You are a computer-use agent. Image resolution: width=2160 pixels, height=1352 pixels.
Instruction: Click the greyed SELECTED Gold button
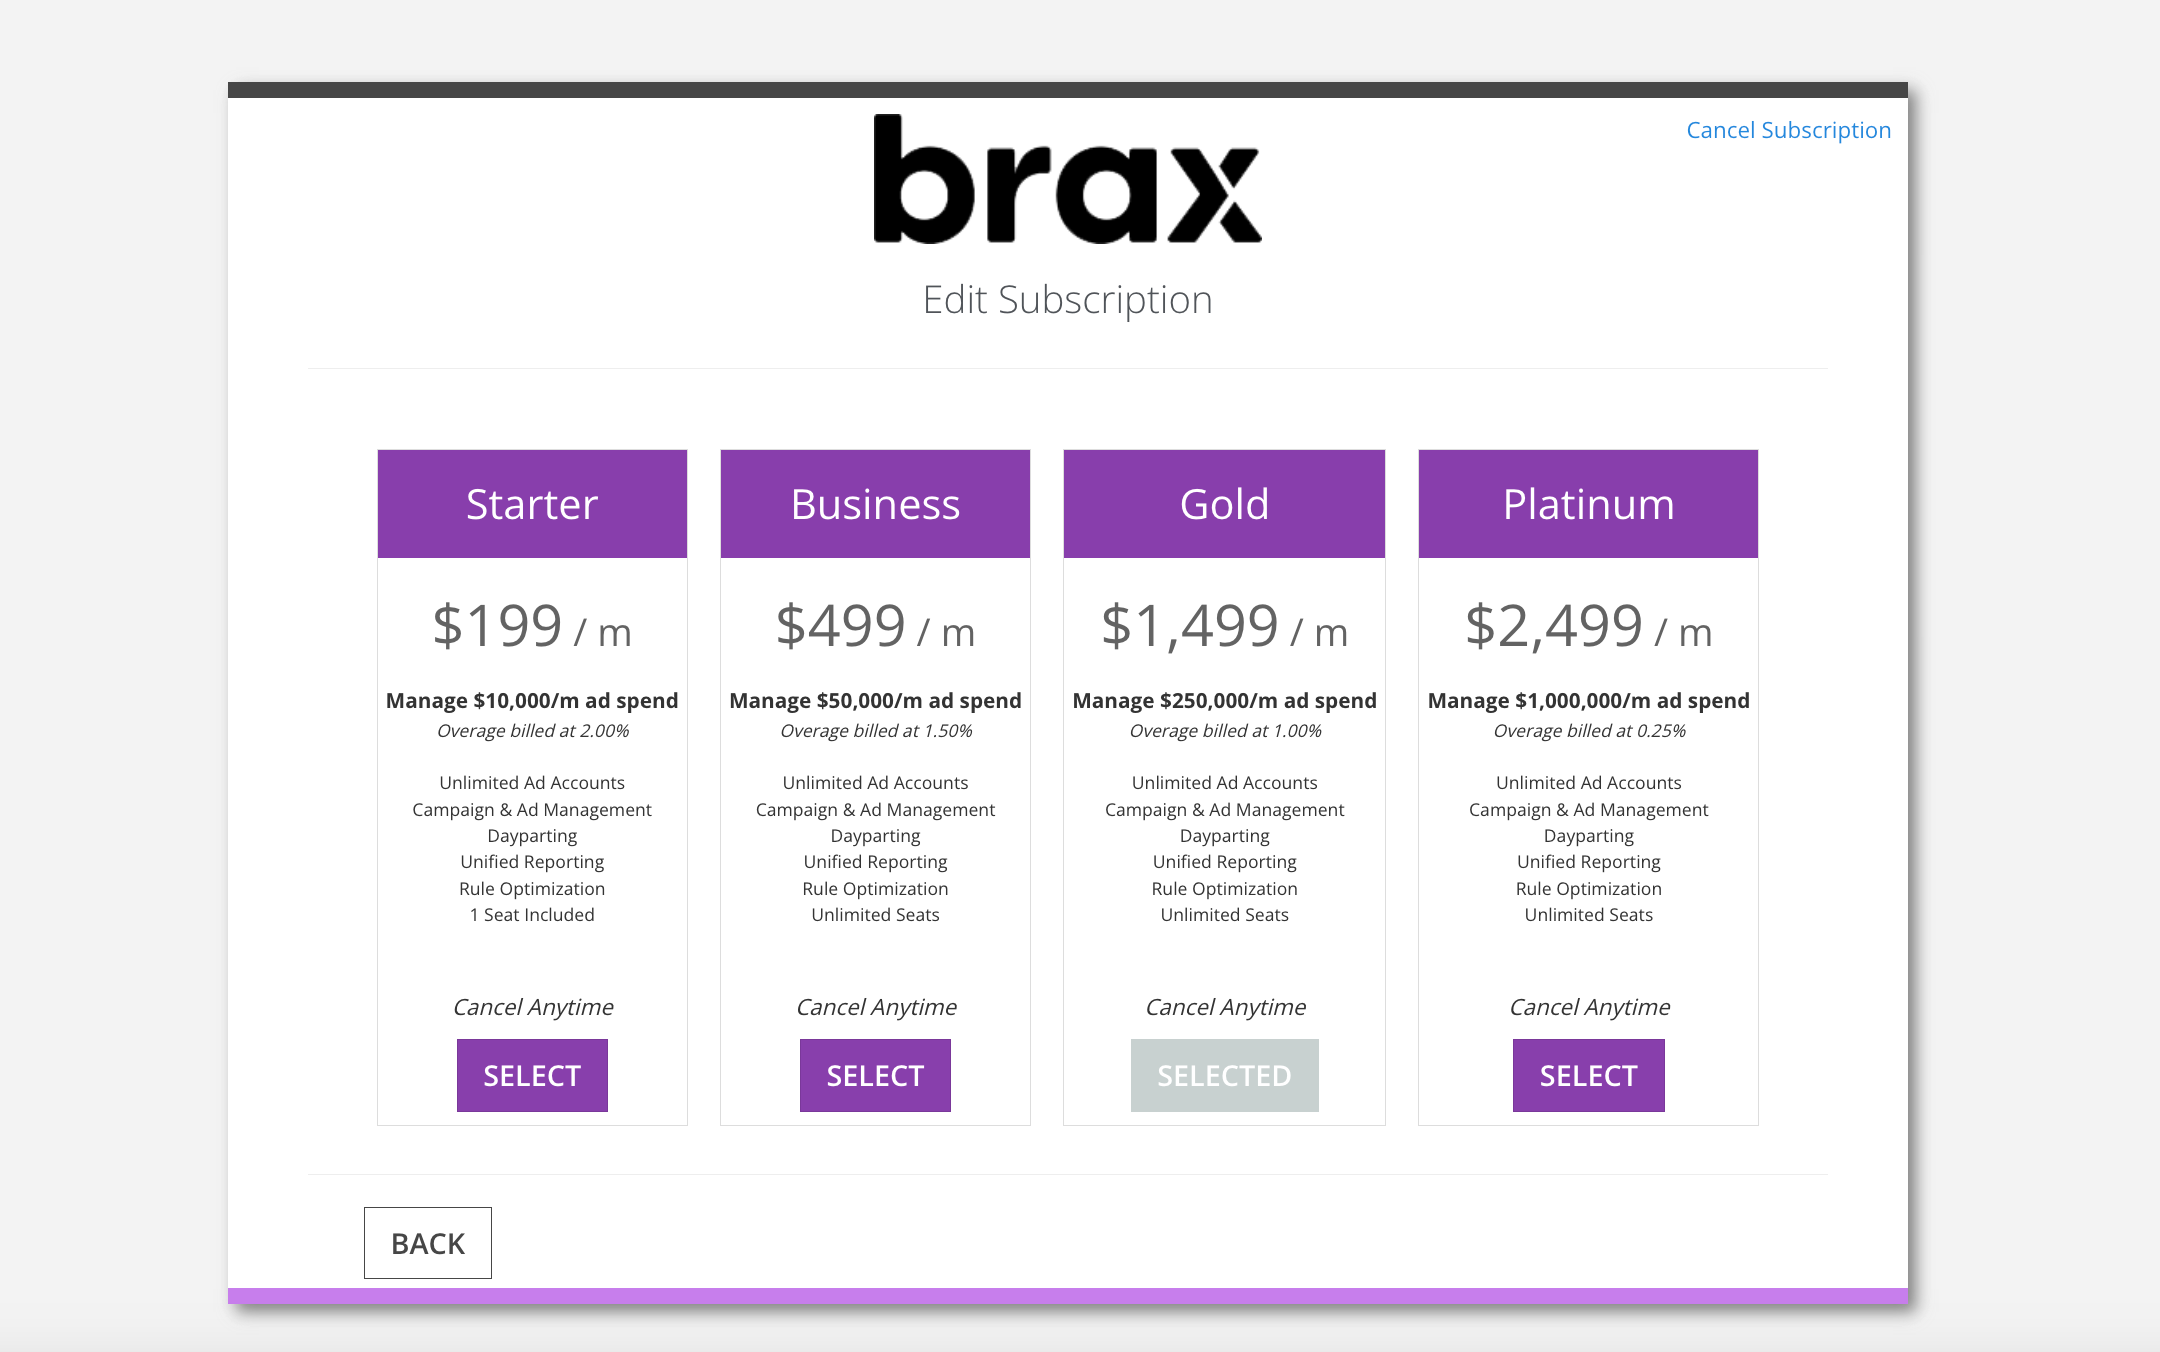[x=1224, y=1075]
